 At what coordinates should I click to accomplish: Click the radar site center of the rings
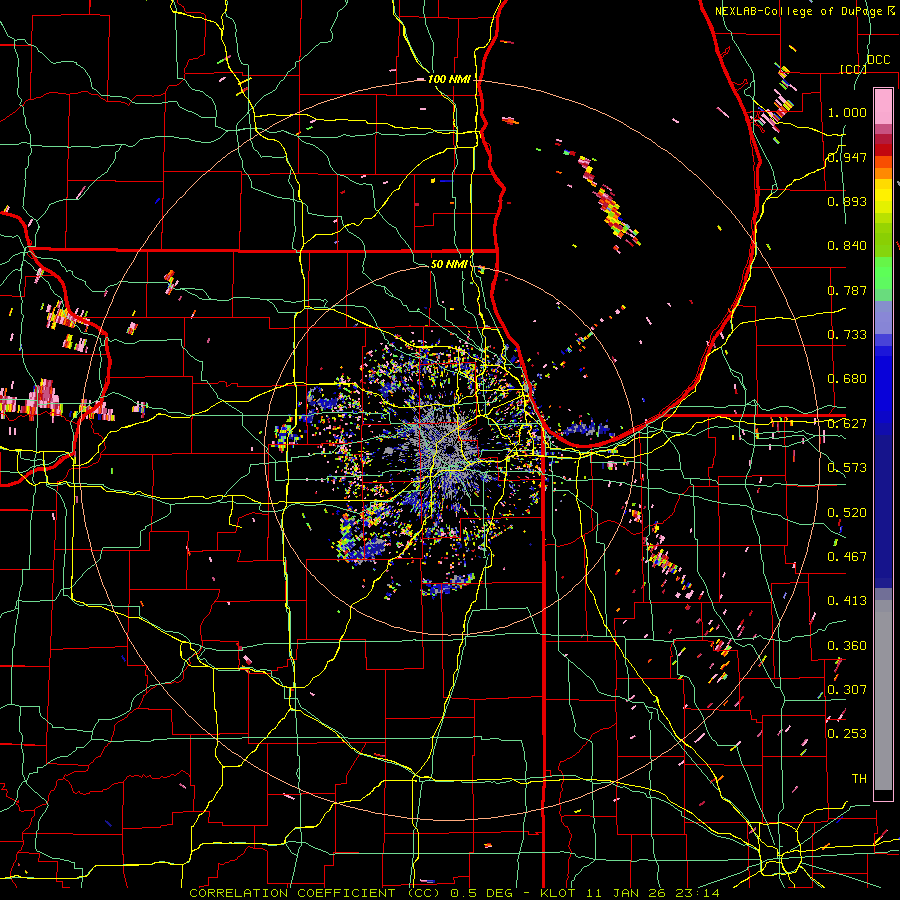tap(450, 449)
